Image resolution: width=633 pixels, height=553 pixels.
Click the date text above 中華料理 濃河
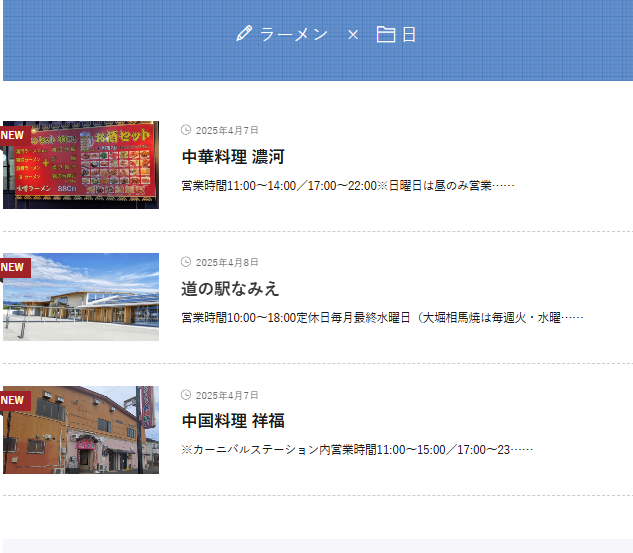pos(227,130)
